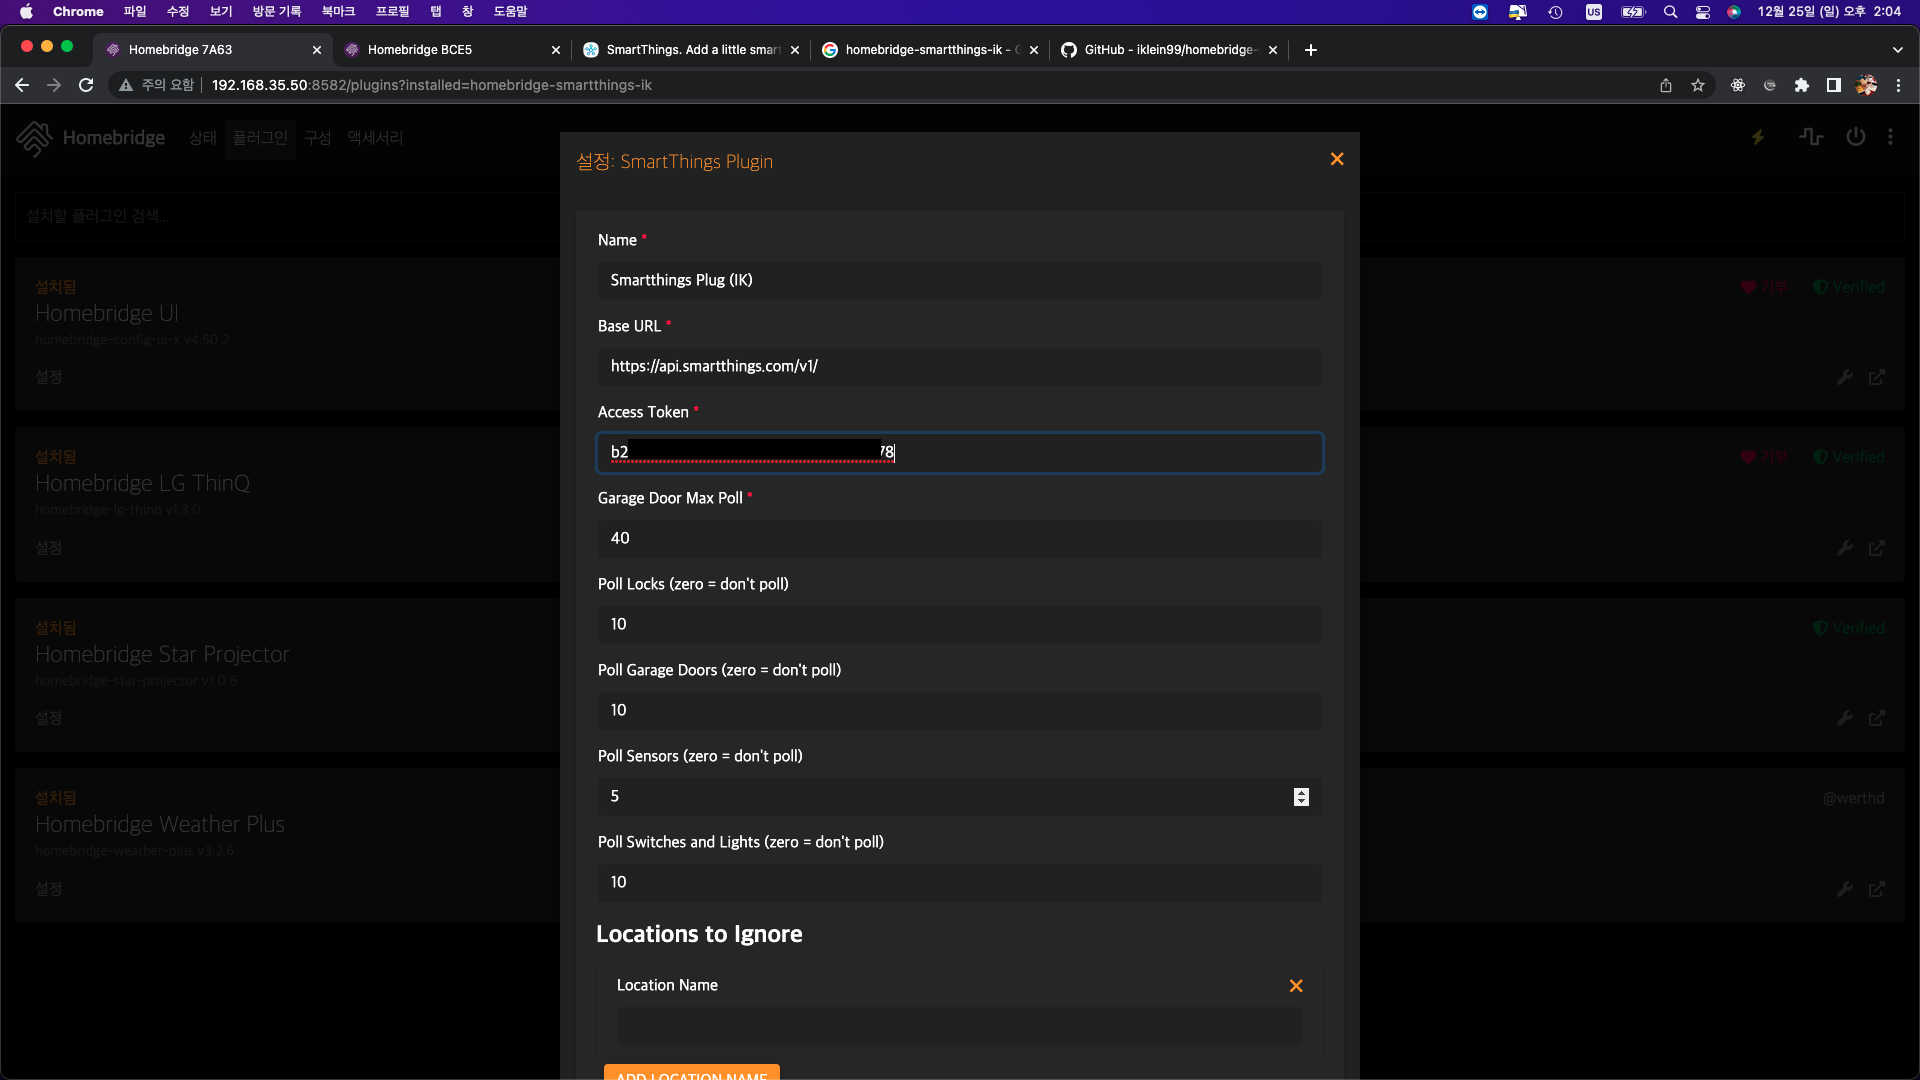Expand the tab search chevron
This screenshot has width=1920, height=1080.
(x=1897, y=50)
